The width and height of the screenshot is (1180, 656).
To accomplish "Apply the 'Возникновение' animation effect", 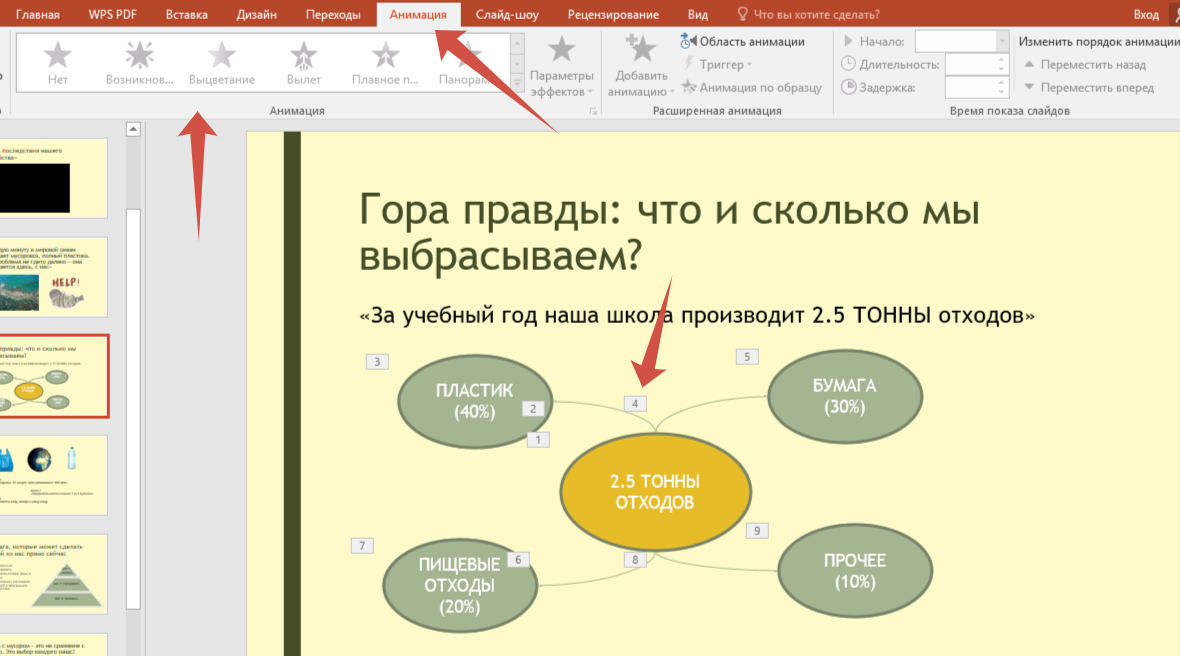I will [139, 62].
